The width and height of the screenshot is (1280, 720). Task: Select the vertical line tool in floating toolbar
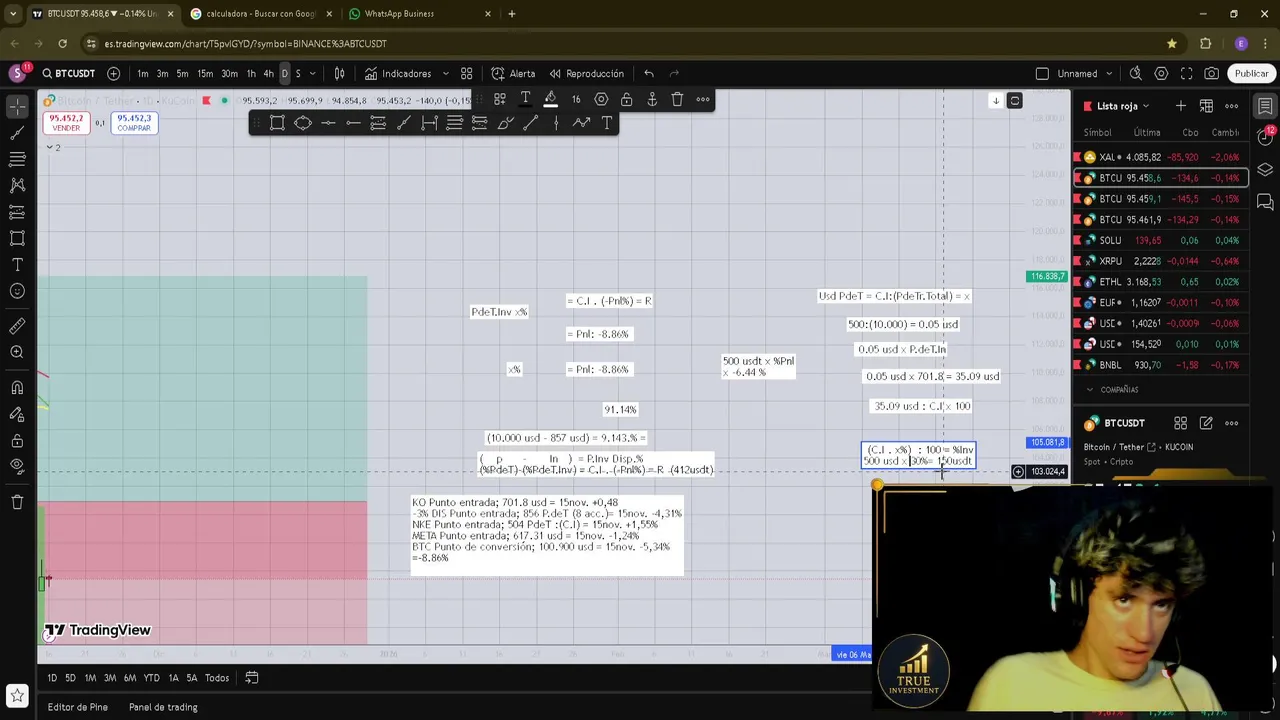[556, 123]
